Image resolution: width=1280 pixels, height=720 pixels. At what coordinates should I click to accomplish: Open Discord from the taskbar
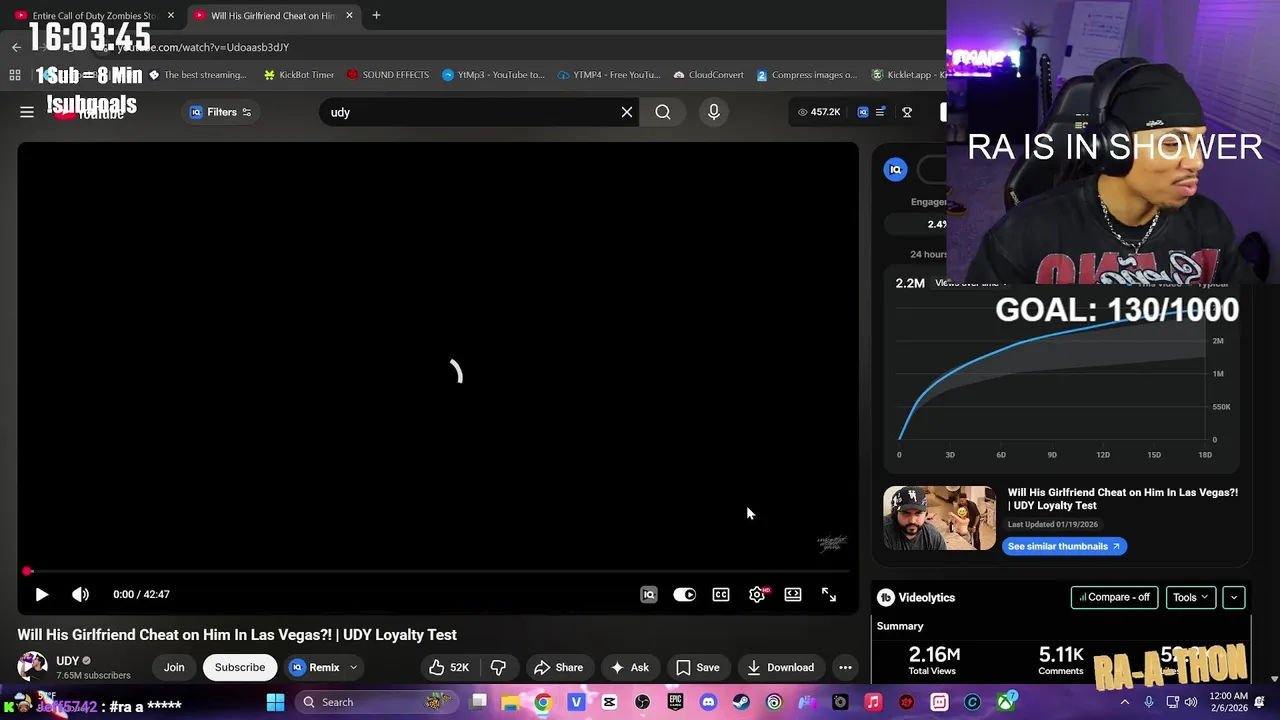(708, 702)
